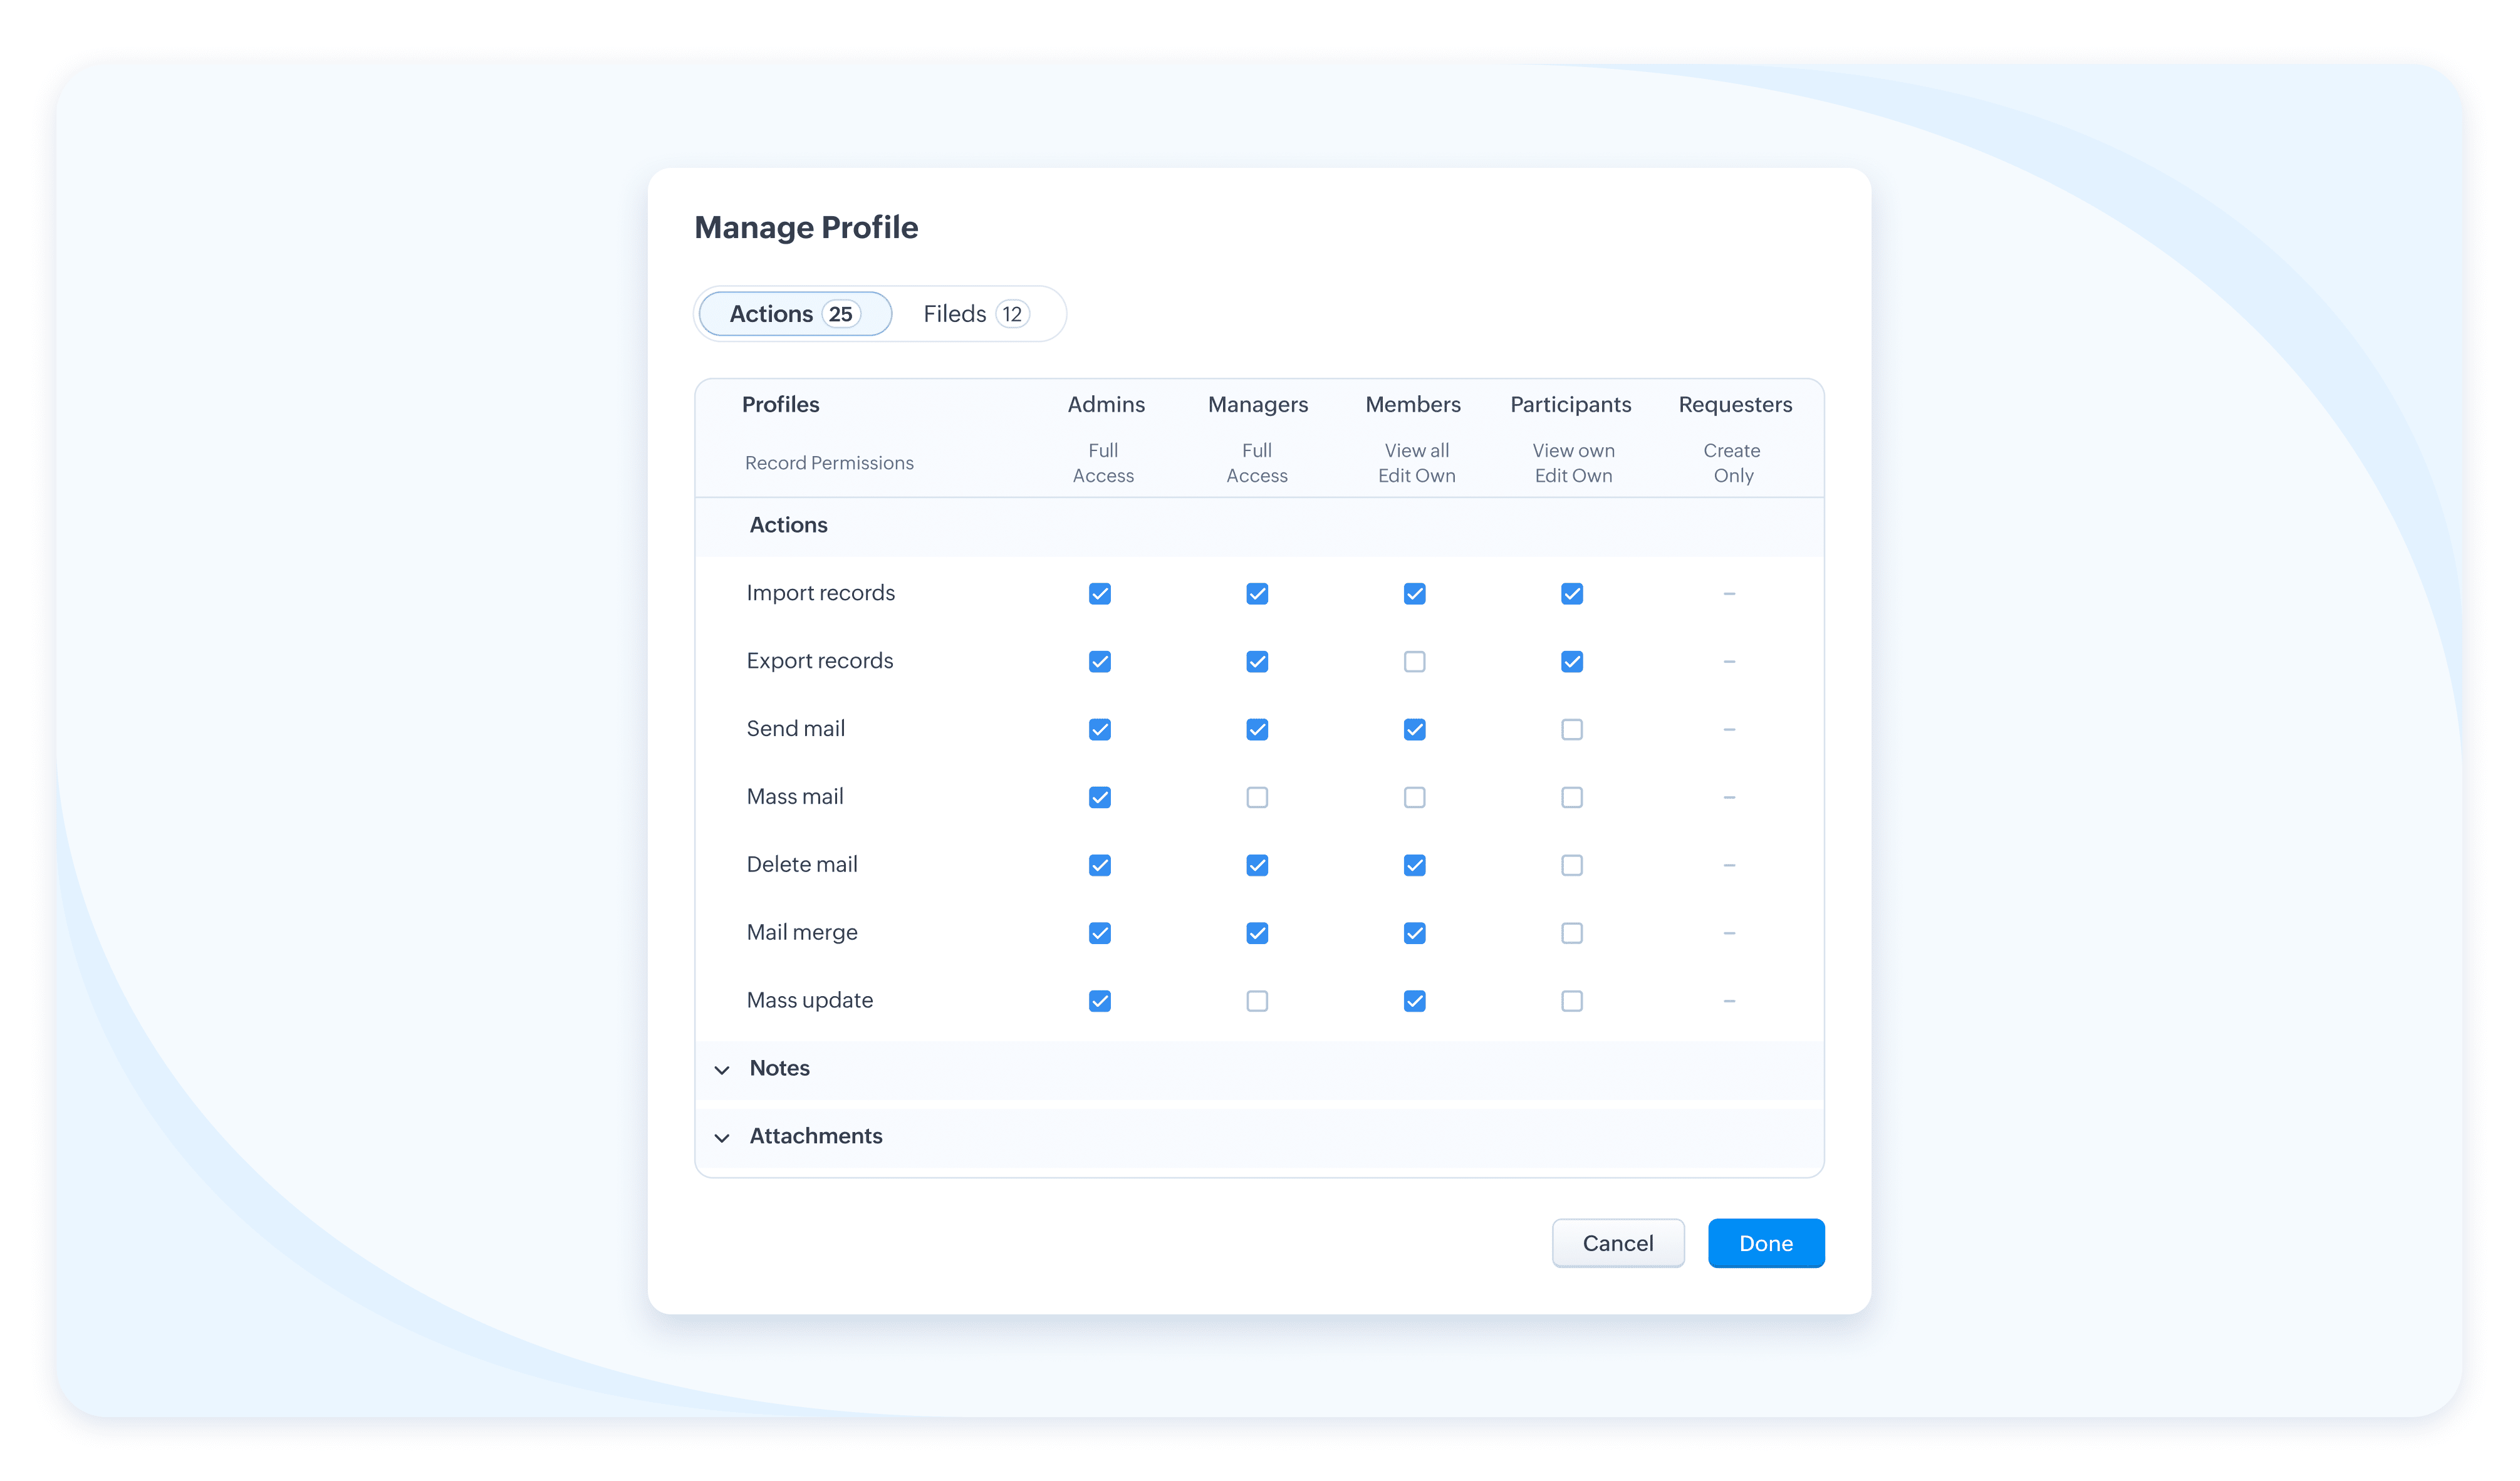The image size is (2520, 1481).
Task: Click the Requesters column header
Action: click(x=1734, y=405)
